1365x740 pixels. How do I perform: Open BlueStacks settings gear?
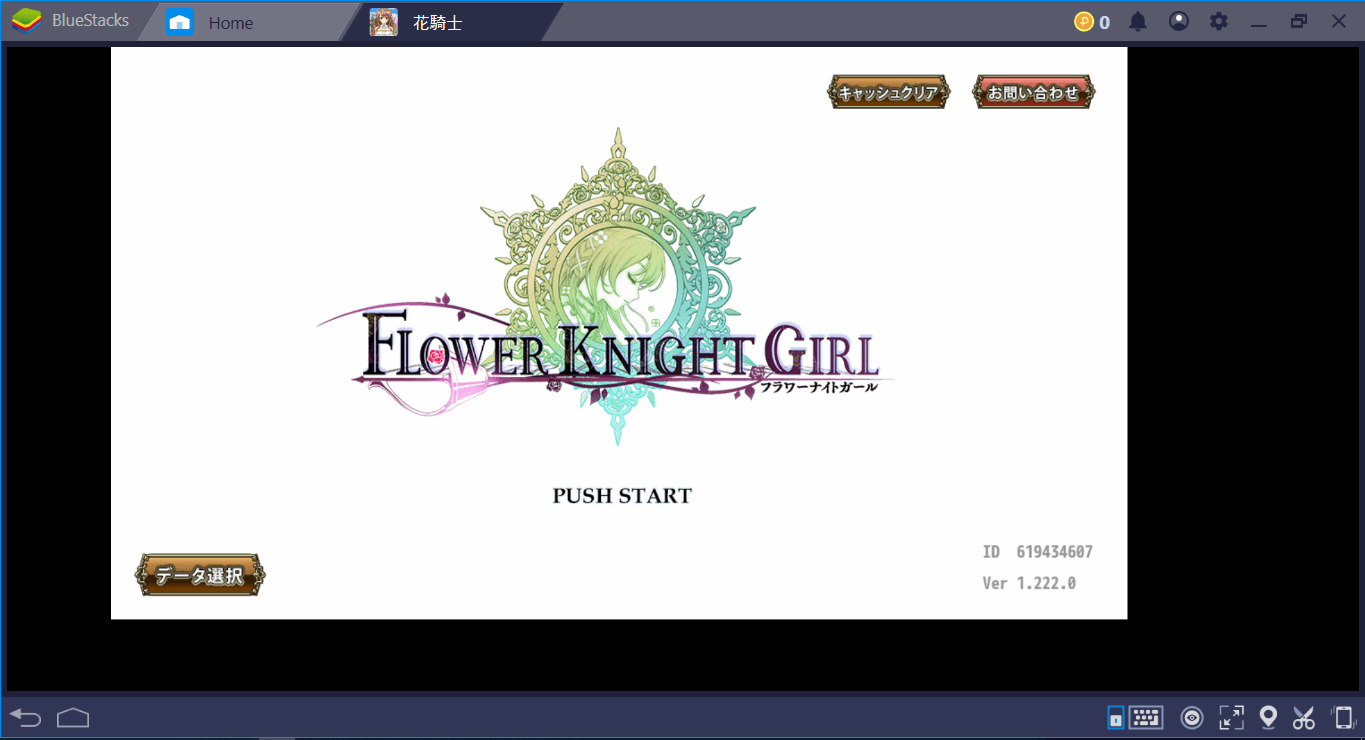coord(1219,21)
